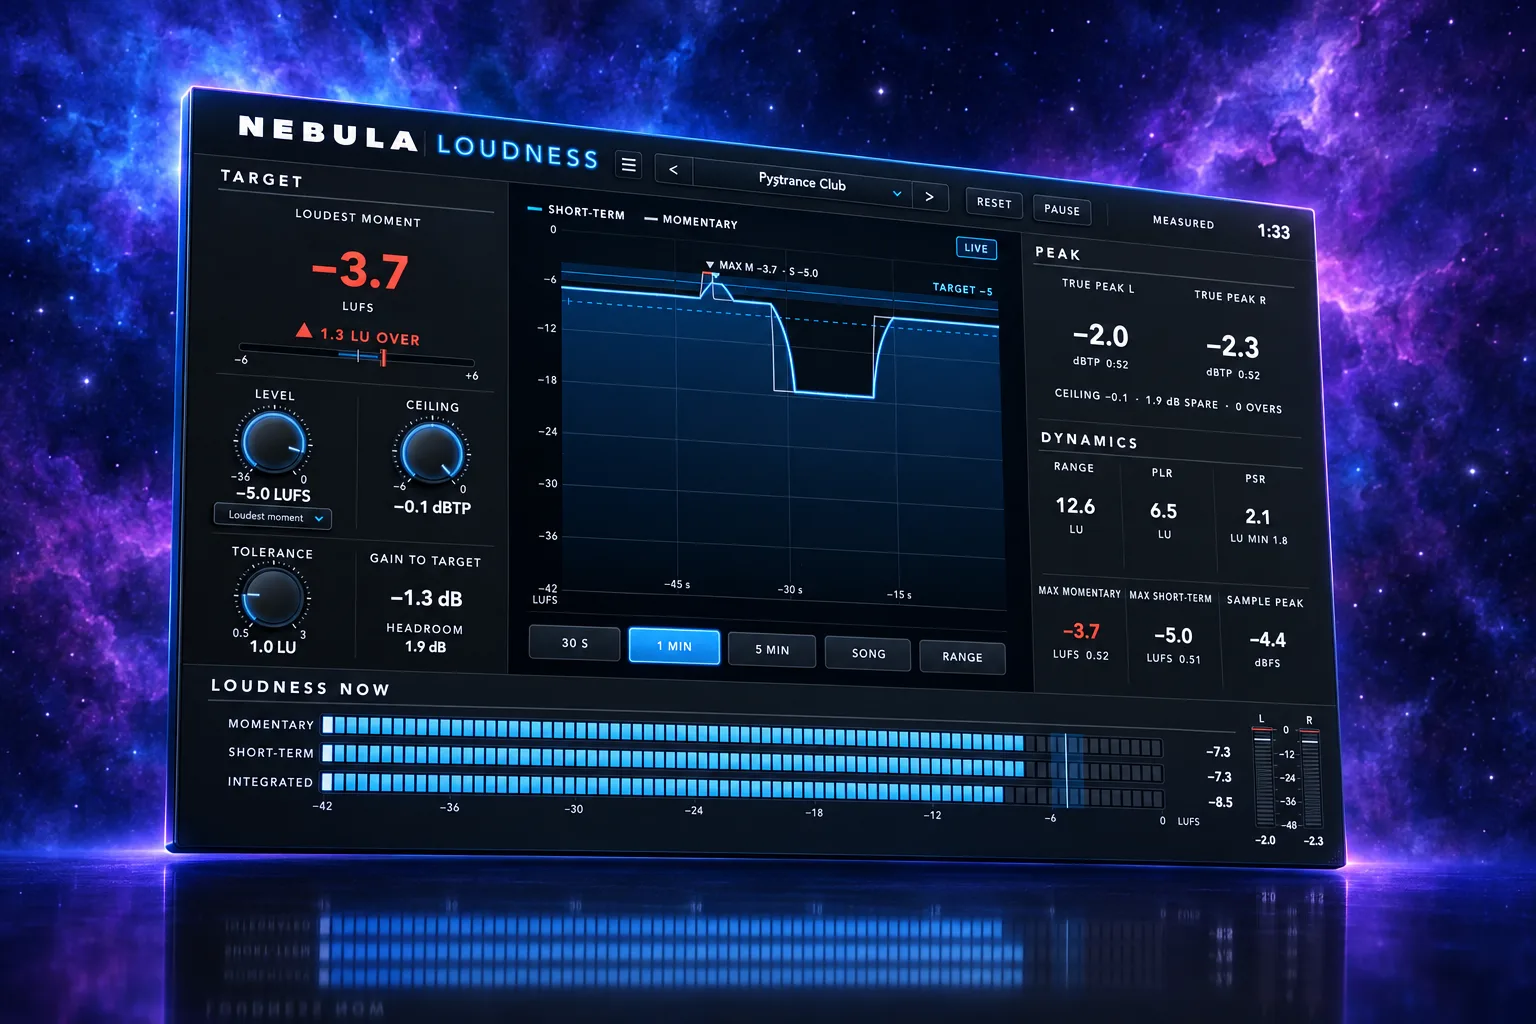
Task: Go to previous preset arrow
Action: (673, 169)
